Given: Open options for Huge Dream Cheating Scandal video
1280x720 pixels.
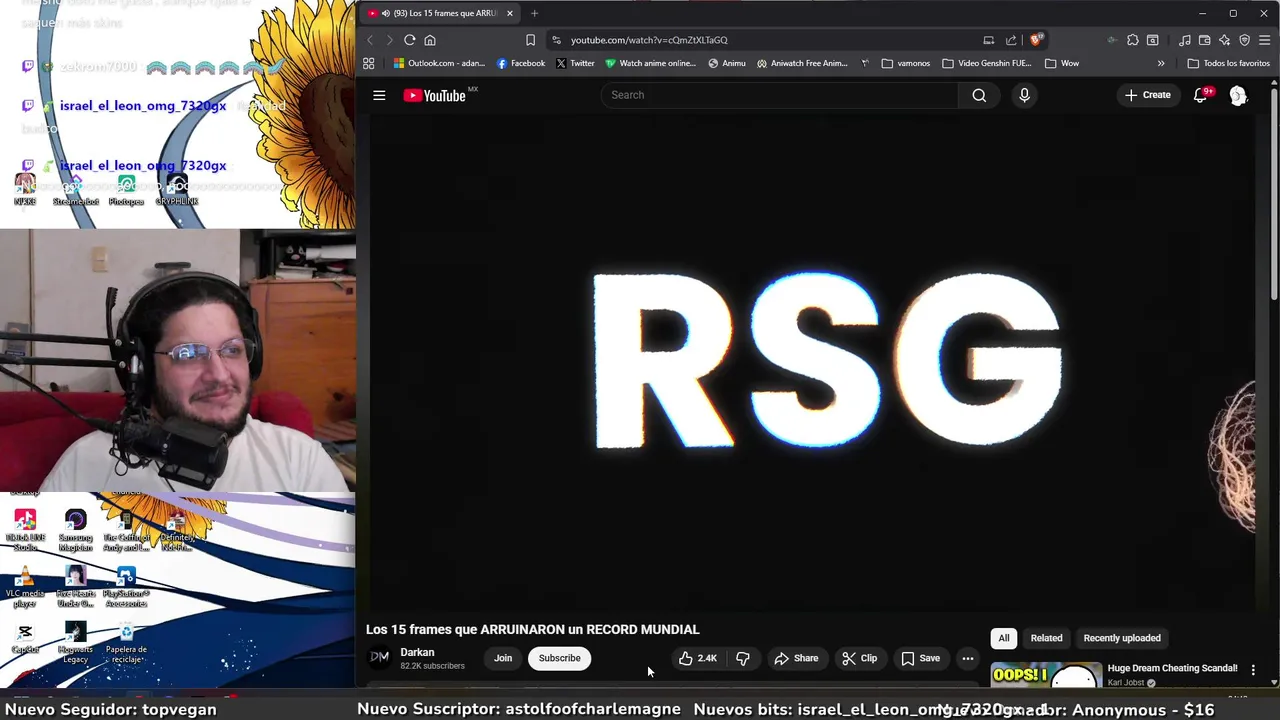Looking at the screenshot, I should 1253,670.
